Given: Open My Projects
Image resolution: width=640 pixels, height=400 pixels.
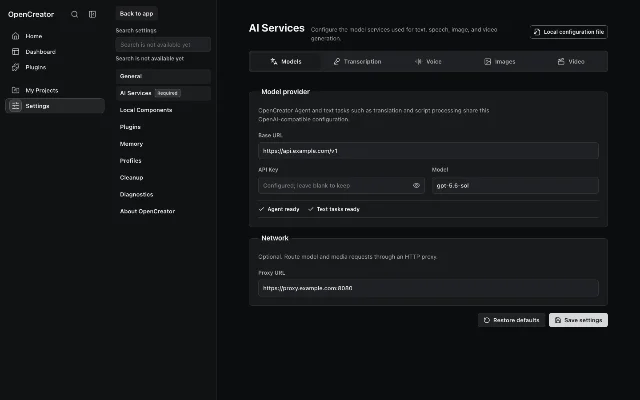Looking at the screenshot, I should tap(55, 90).
